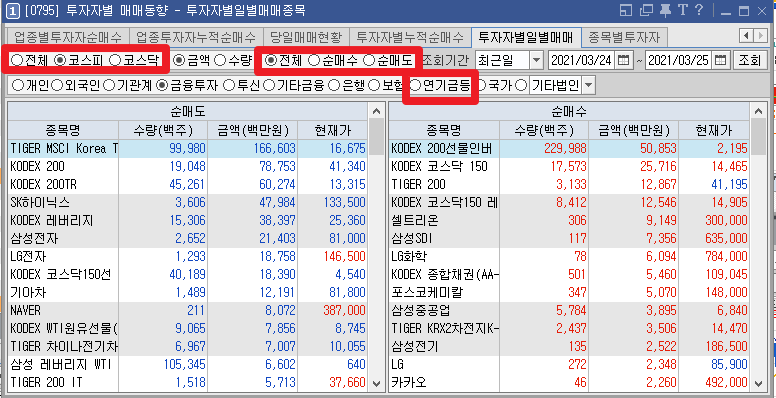The width and height of the screenshot is (776, 398).
Task: Select 삼성전기 row in 순매수 list
Action: click(569, 347)
